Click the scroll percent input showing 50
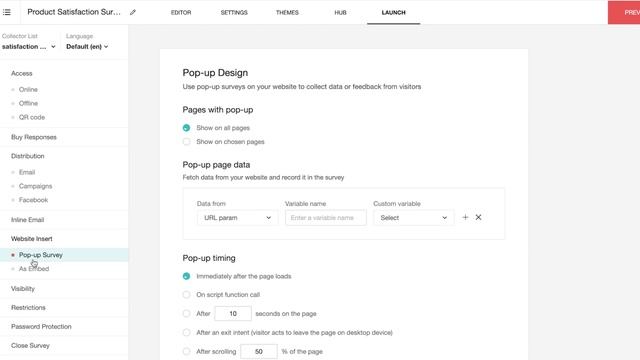Screen dimensions: 640x360 tap(259, 351)
